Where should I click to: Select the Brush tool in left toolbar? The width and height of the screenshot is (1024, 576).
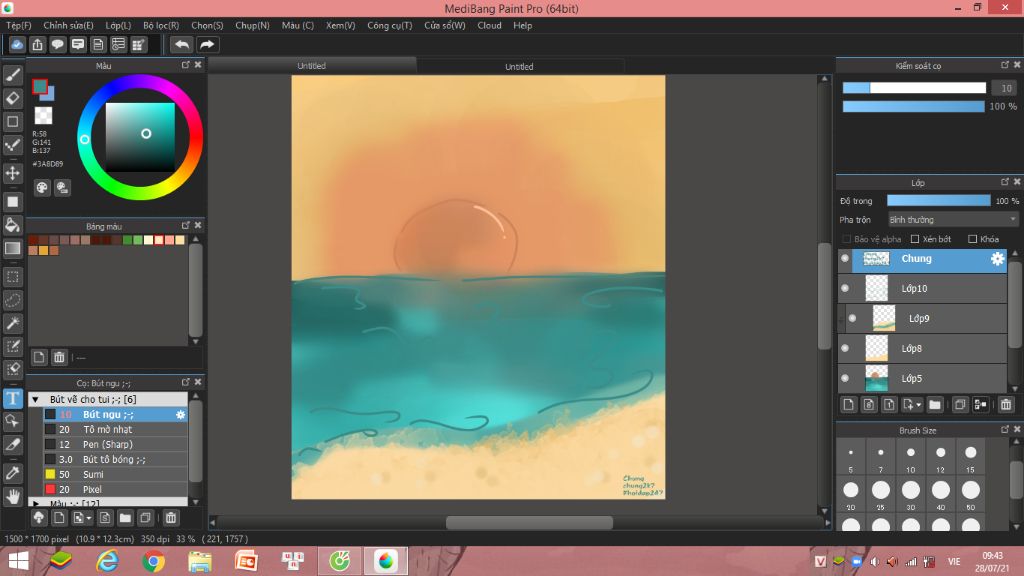(x=12, y=75)
